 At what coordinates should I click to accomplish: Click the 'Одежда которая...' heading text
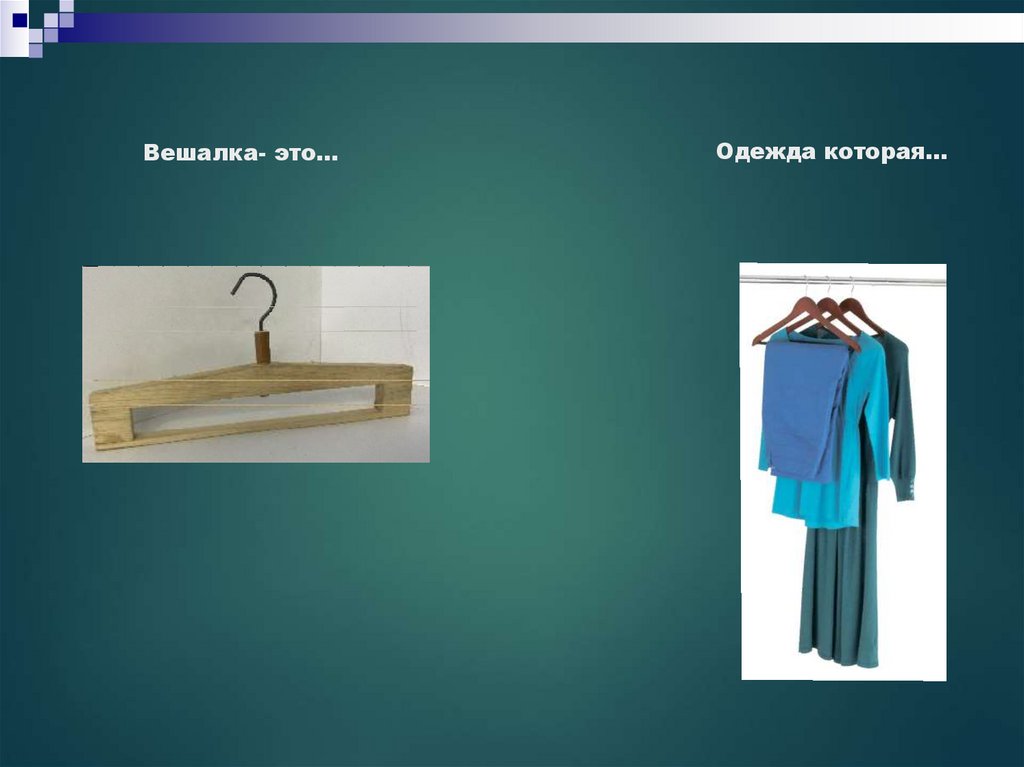pos(831,152)
